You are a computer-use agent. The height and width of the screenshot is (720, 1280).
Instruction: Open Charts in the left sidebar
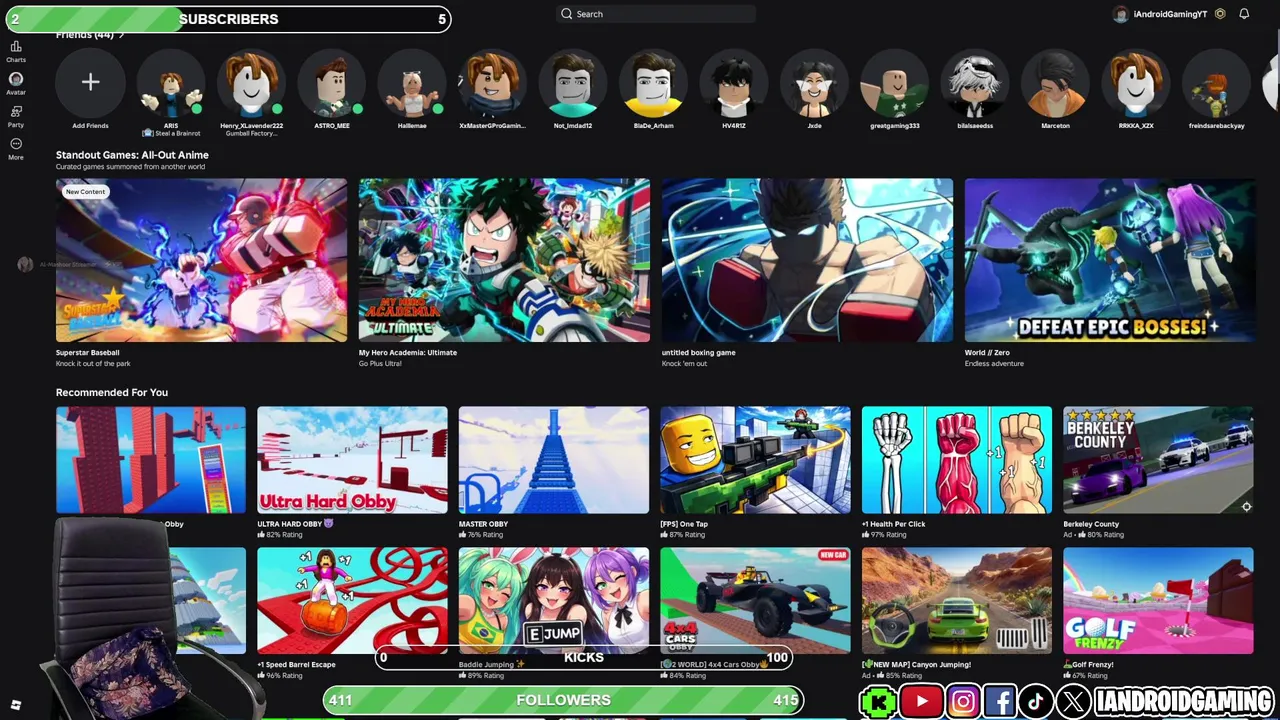[x=16, y=51]
